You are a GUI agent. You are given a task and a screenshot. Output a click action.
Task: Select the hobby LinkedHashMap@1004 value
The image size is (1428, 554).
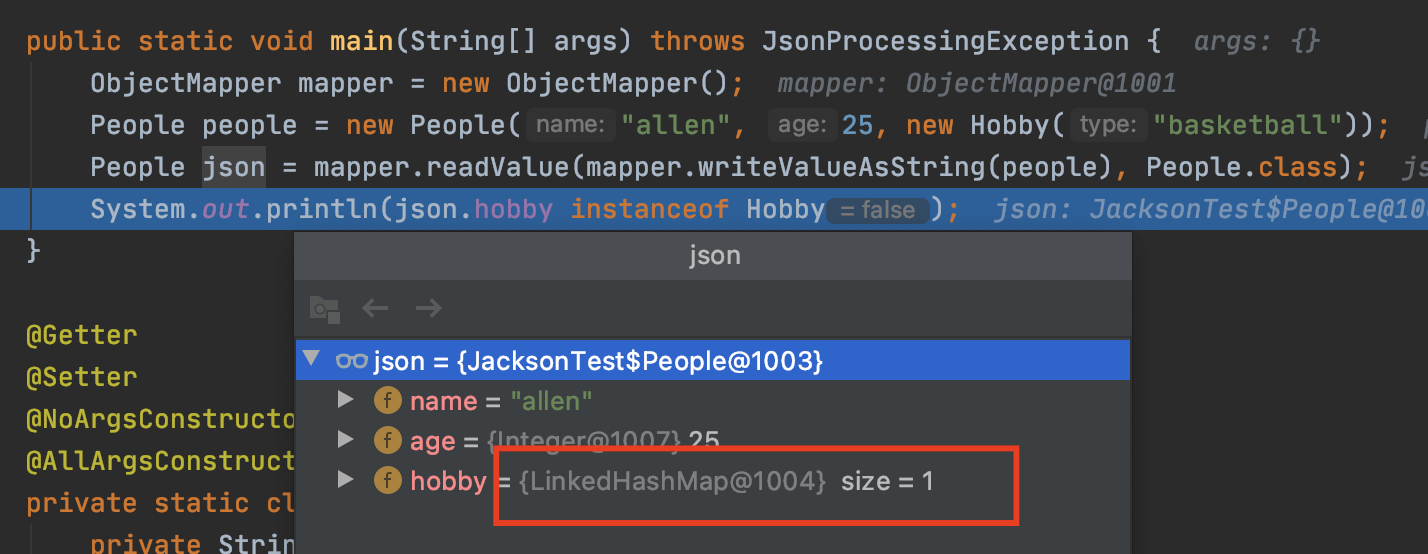tap(673, 481)
